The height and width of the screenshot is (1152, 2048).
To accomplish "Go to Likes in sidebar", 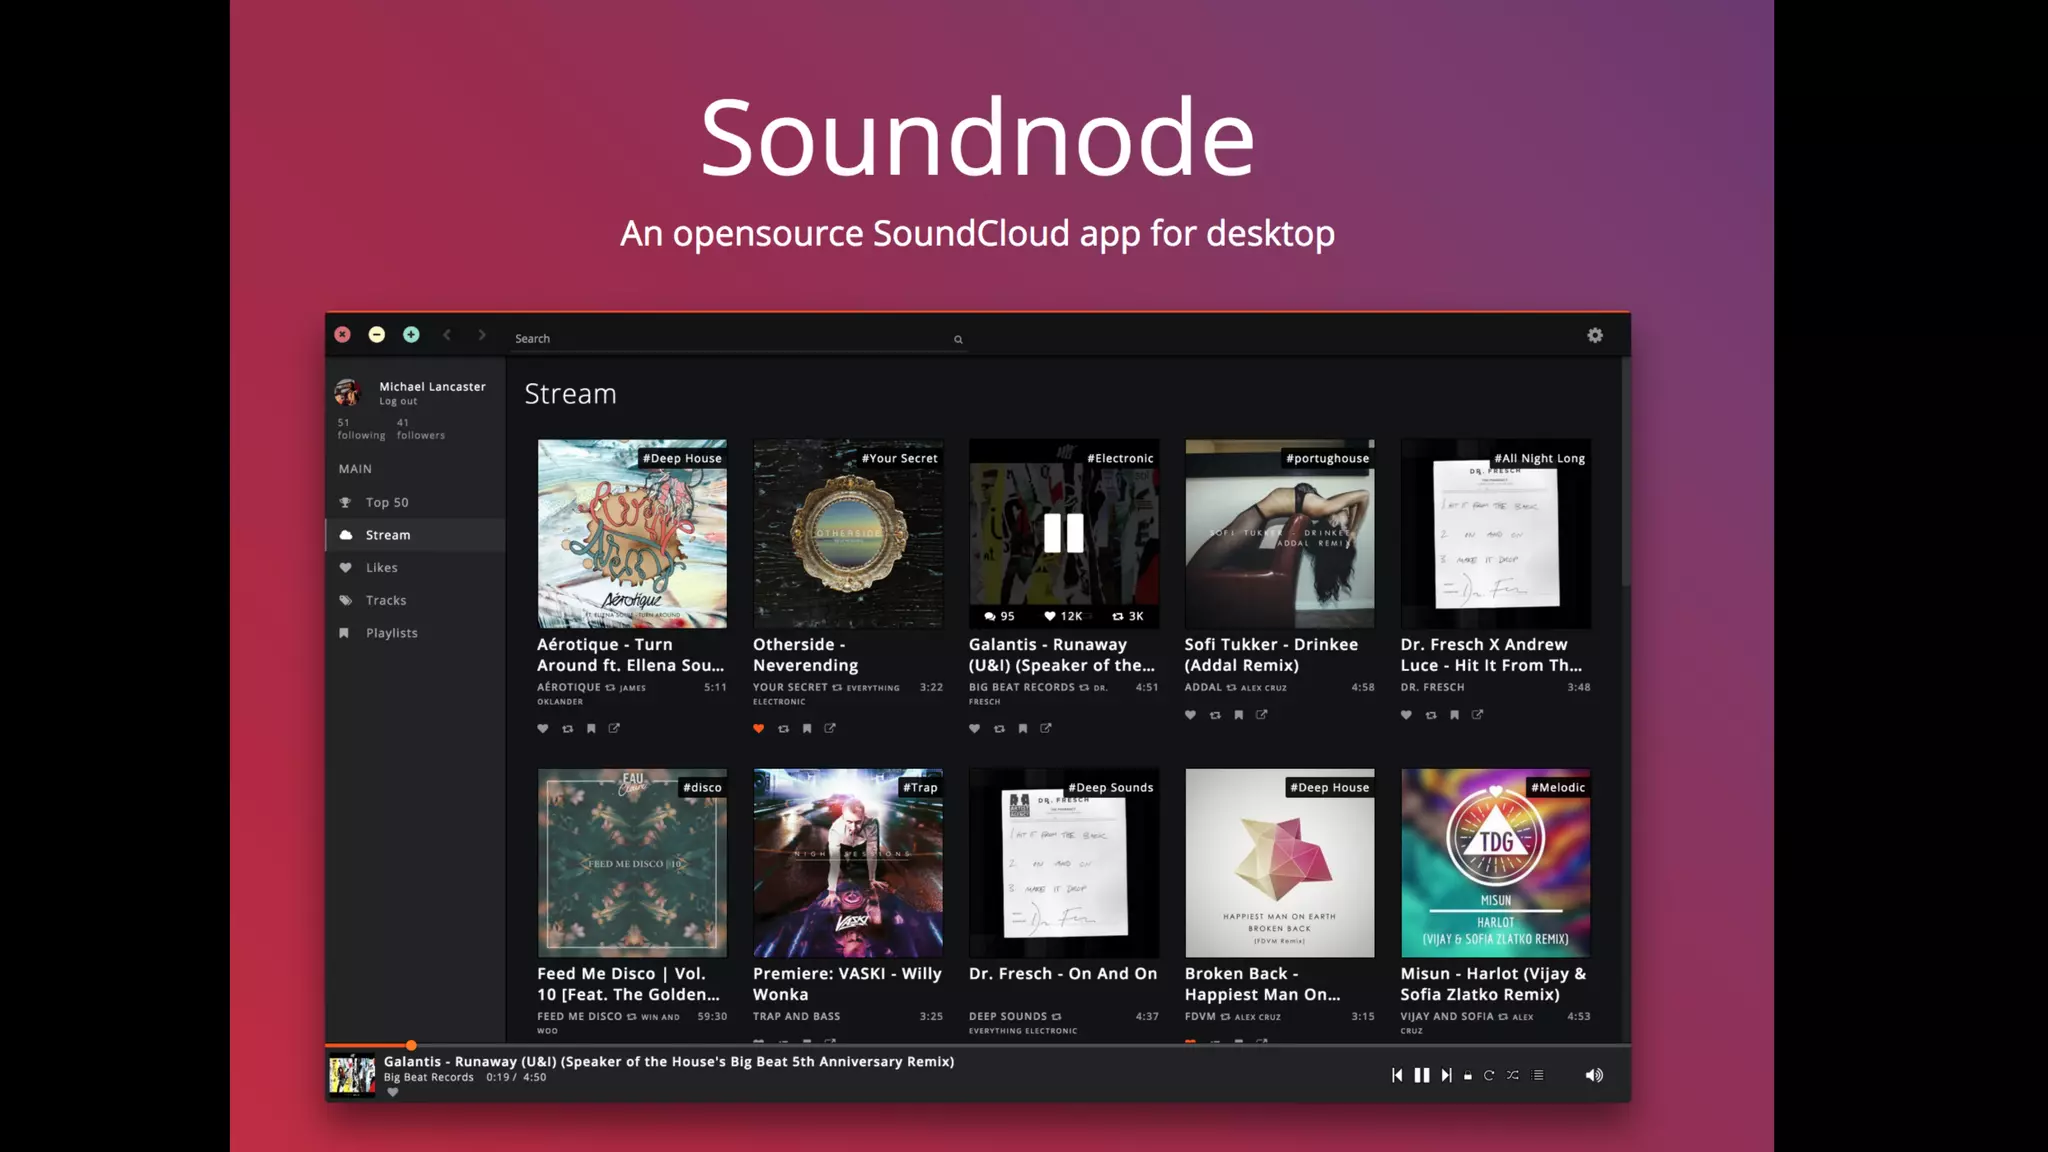I will click(381, 567).
